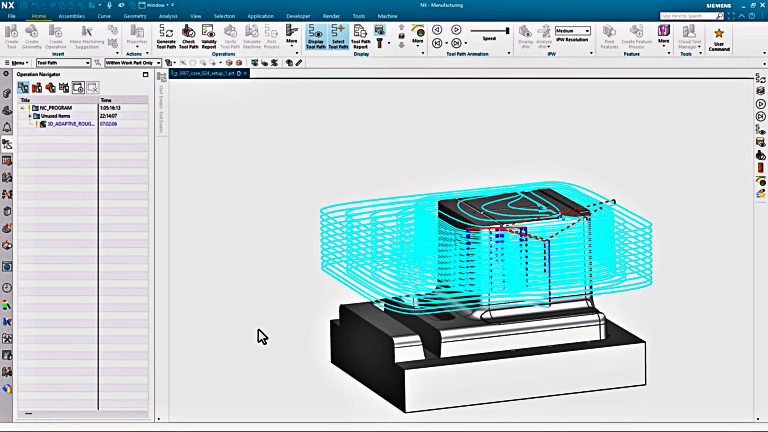Open the Validity Report
768x432 pixels.
[x=209, y=37]
